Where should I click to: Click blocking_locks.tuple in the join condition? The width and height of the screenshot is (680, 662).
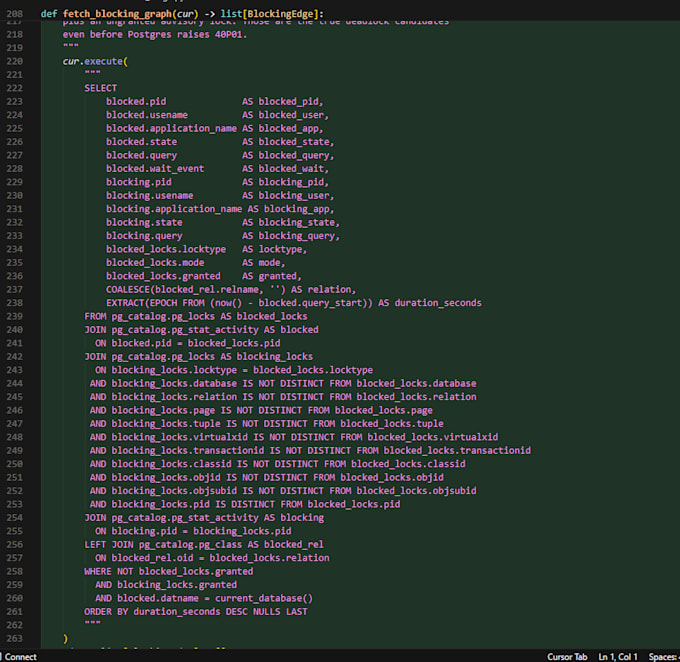coord(166,424)
